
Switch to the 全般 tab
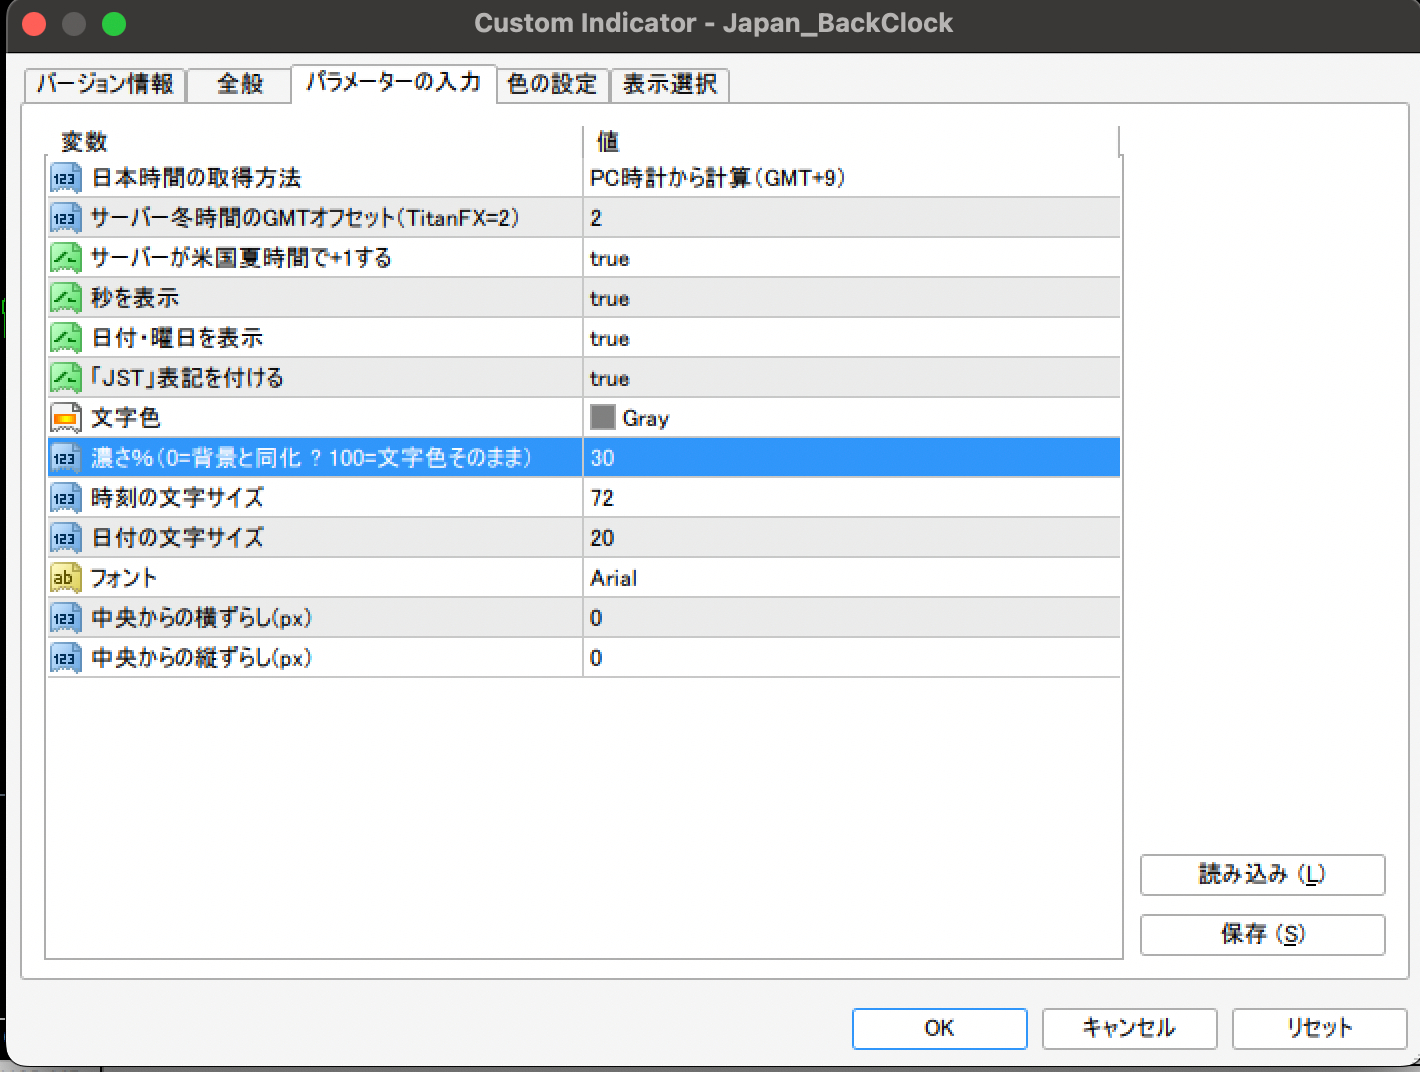[x=240, y=84]
